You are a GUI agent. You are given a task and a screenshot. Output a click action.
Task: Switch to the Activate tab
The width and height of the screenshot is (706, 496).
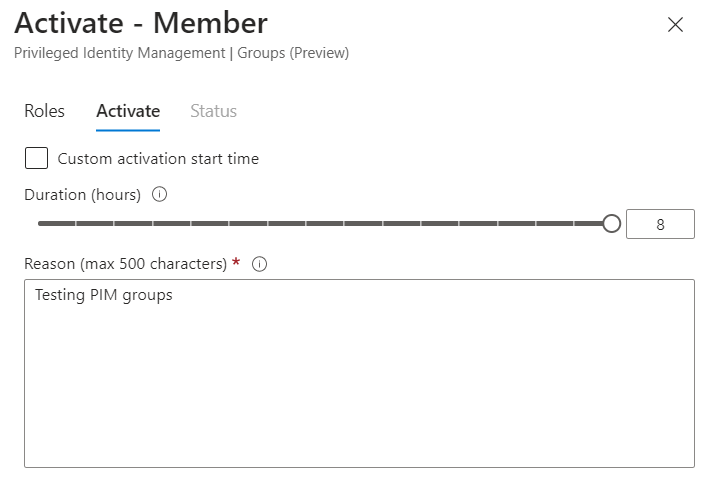(128, 111)
